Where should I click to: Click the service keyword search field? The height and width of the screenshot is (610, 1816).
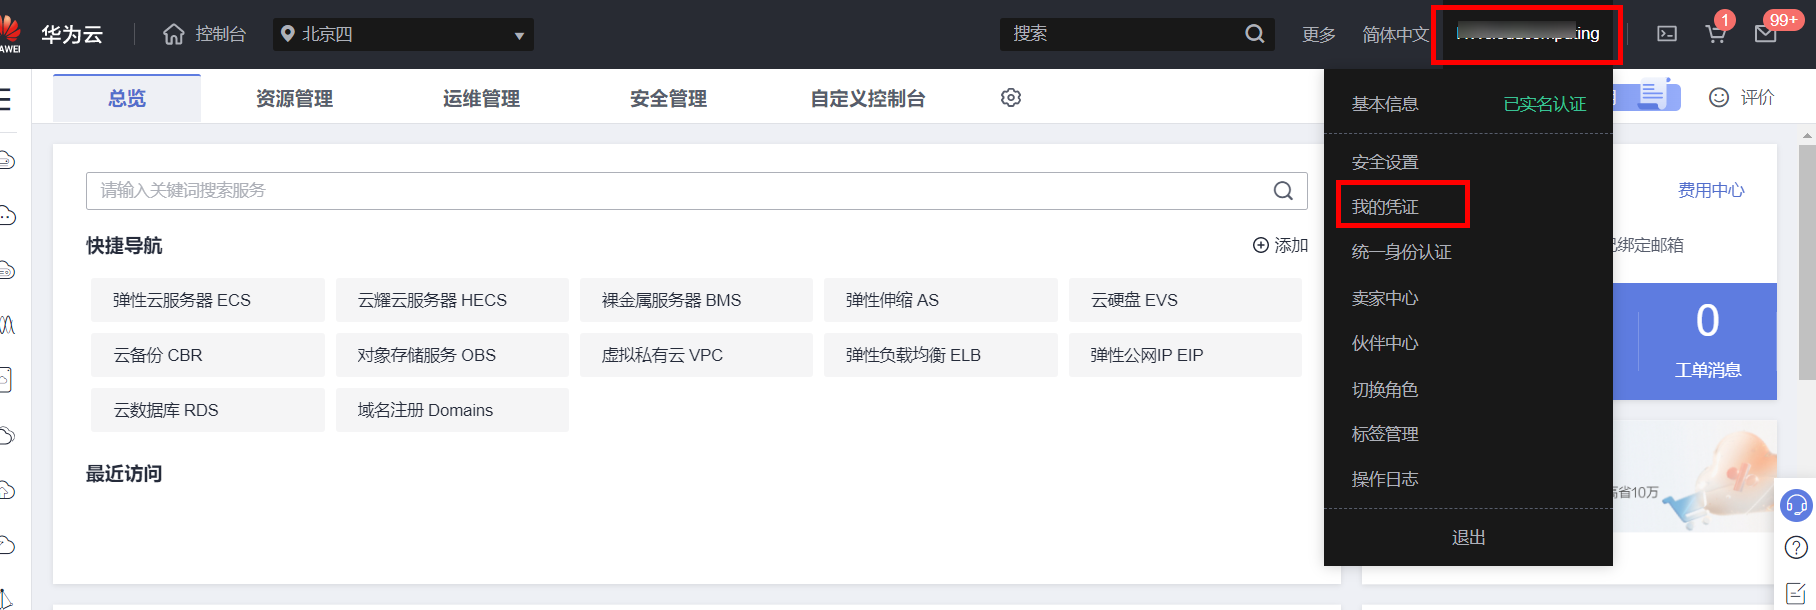(680, 191)
